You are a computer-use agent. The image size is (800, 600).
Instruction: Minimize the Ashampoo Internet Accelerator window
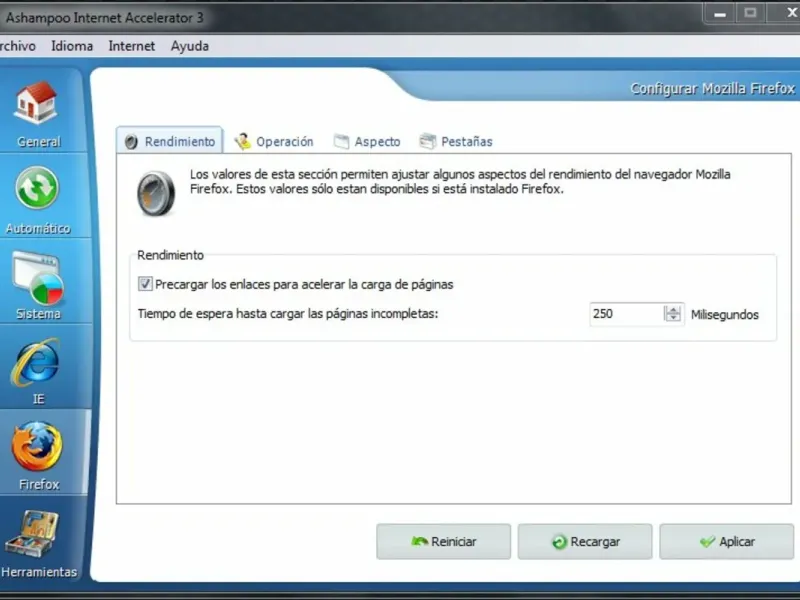[x=720, y=13]
